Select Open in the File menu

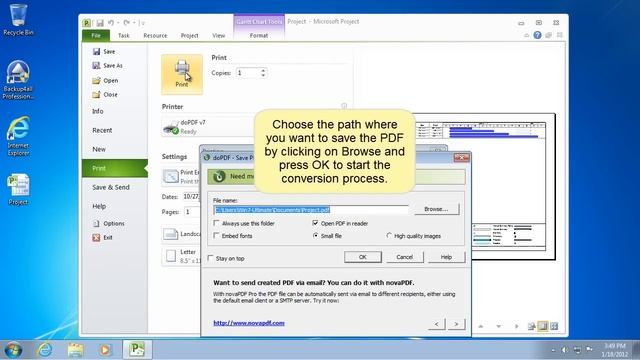105,80
